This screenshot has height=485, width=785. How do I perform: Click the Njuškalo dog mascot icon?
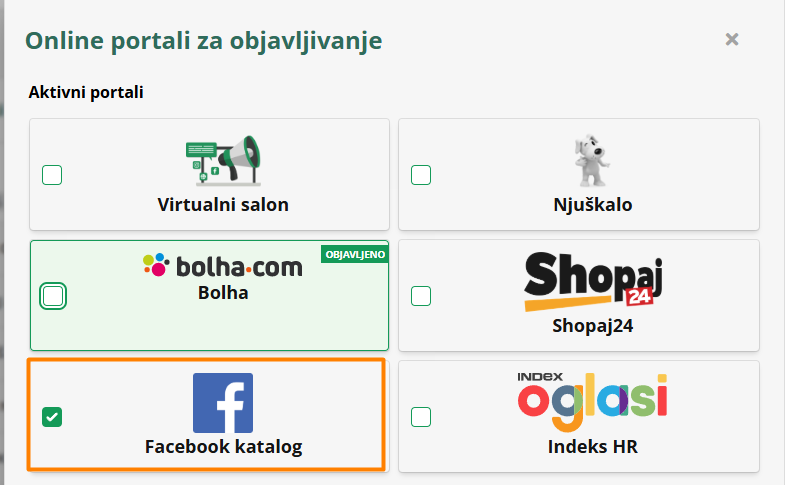(592, 160)
